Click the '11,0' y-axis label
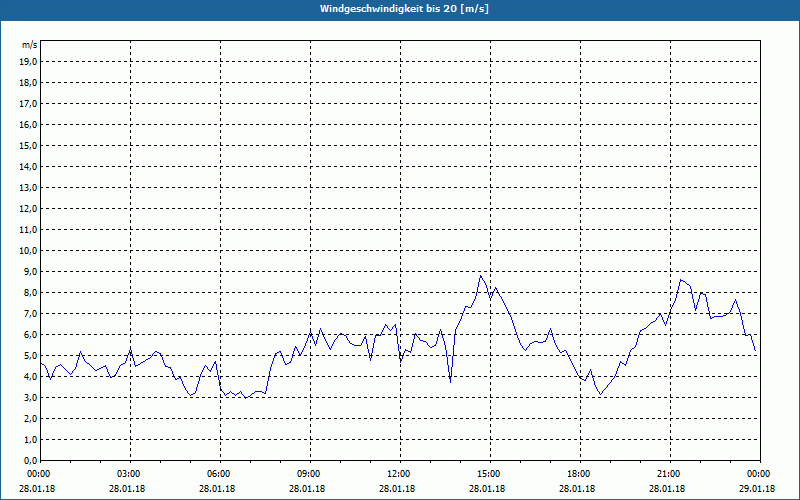This screenshot has height=500, width=800. (28, 230)
